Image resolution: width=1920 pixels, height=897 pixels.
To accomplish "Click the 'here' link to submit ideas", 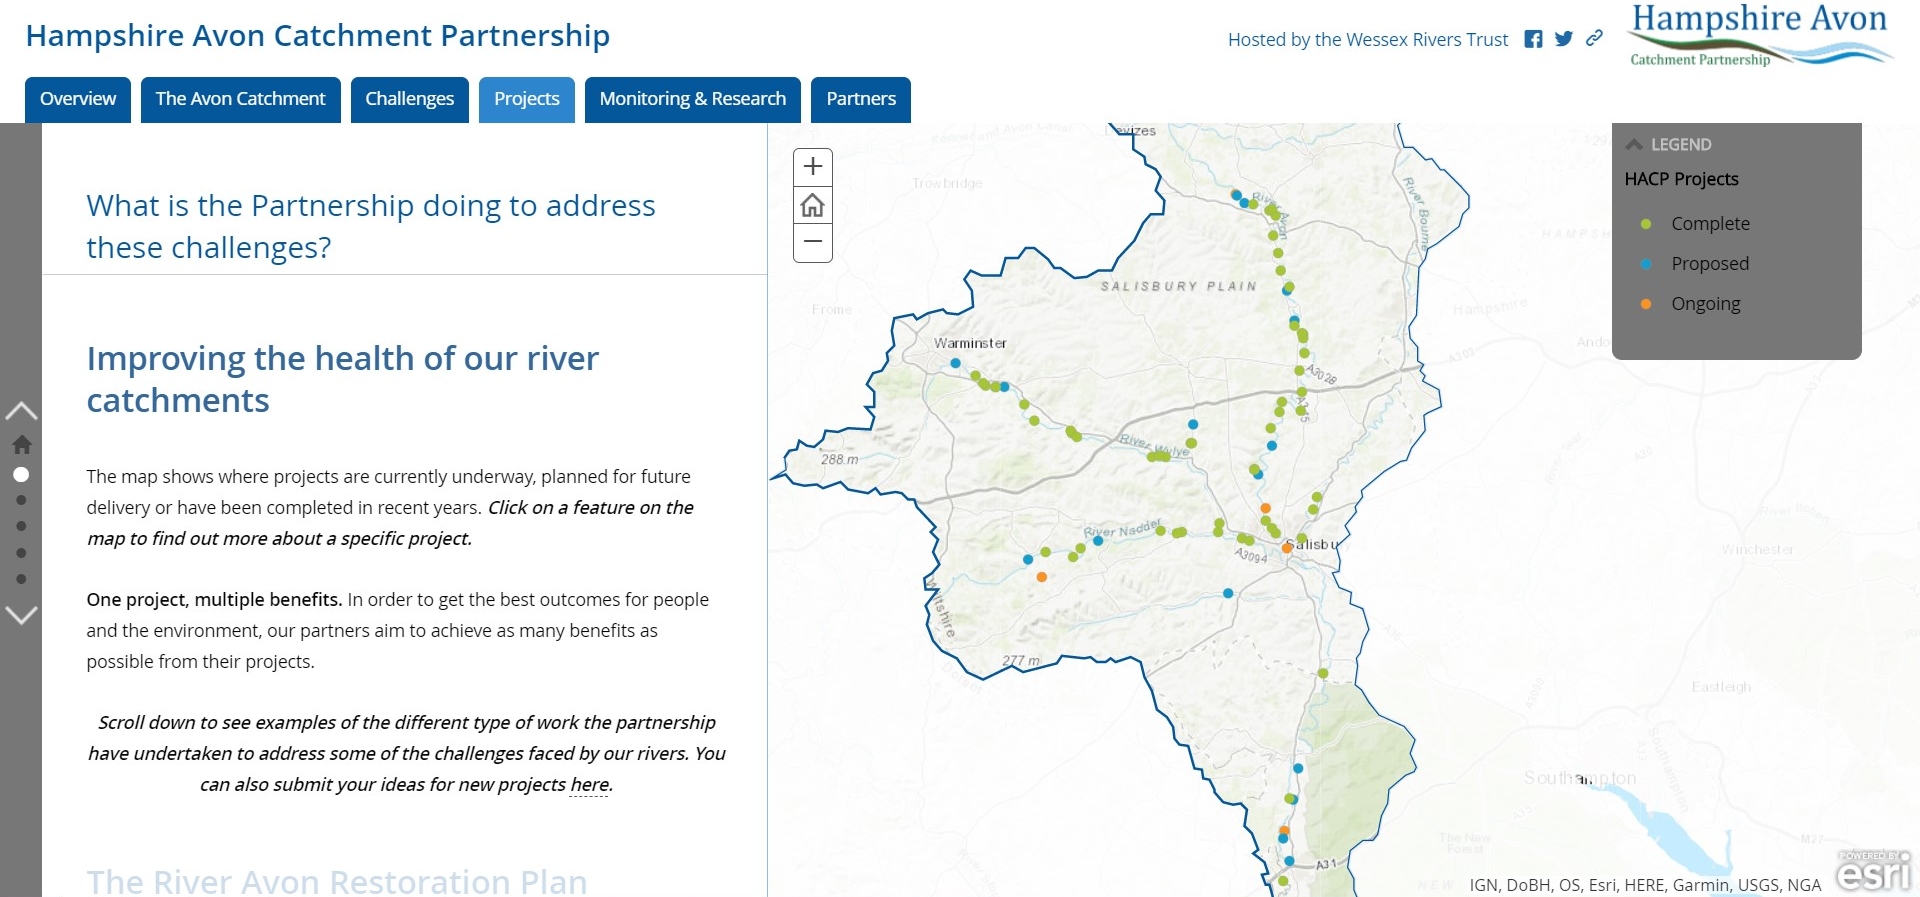I will (589, 785).
